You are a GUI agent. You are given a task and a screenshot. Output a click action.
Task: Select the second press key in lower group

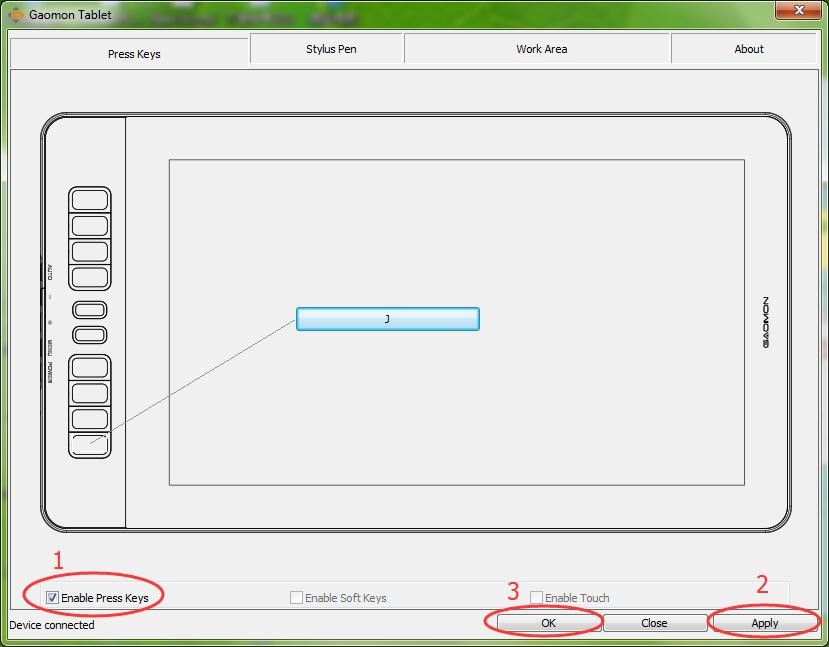90,393
